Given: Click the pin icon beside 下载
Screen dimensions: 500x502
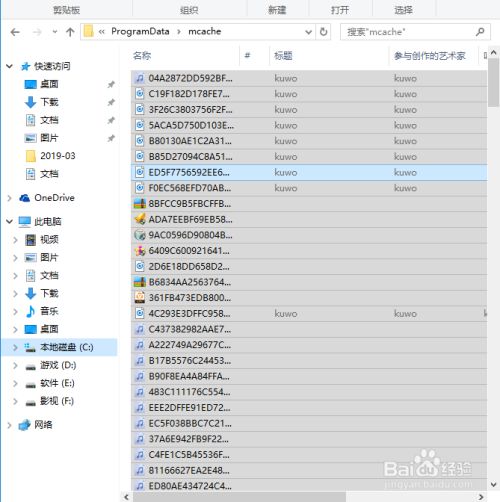Looking at the screenshot, I should 111,102.
